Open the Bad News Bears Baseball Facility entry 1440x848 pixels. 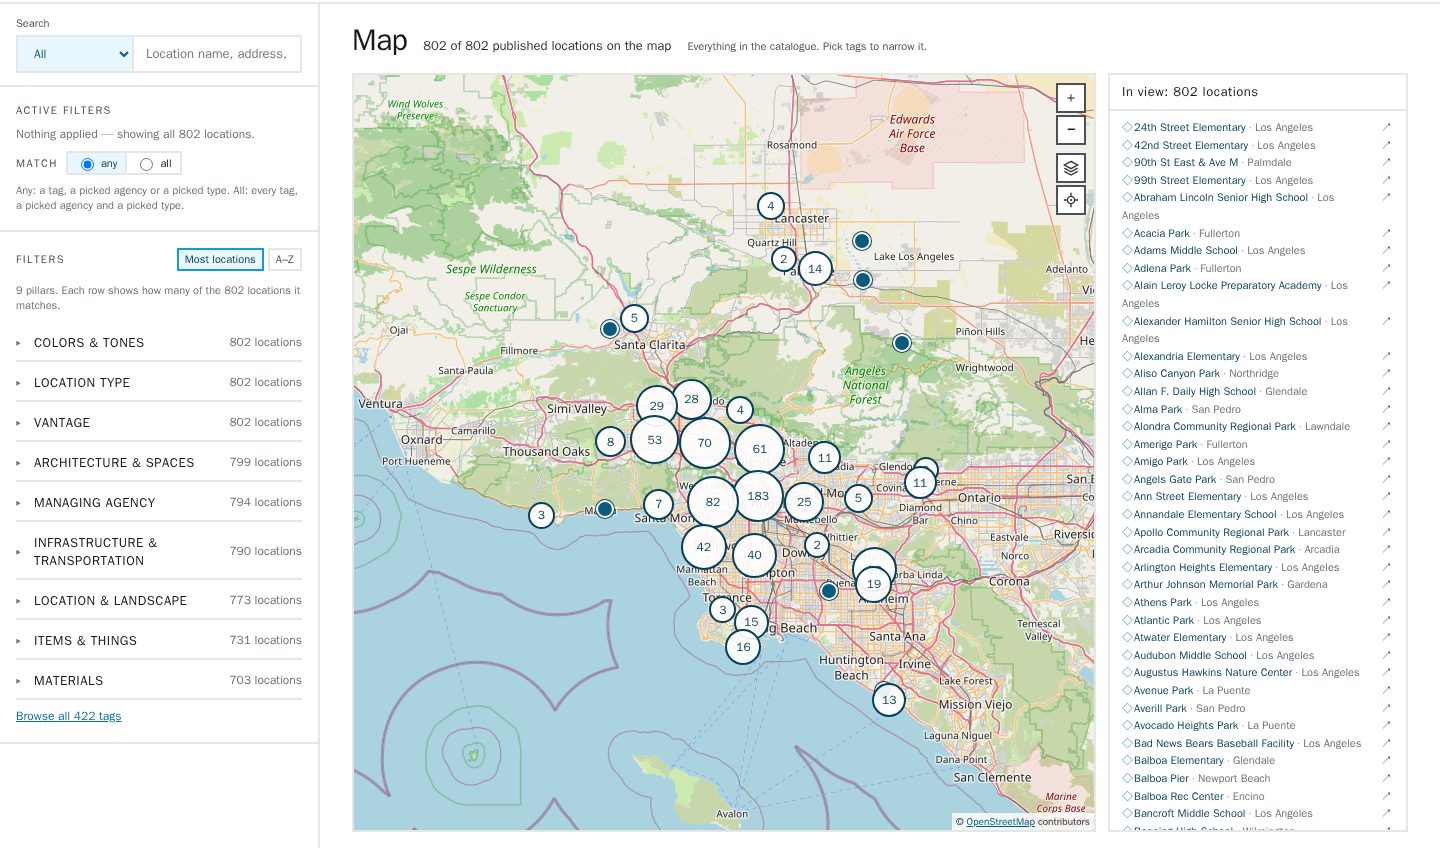(1213, 743)
